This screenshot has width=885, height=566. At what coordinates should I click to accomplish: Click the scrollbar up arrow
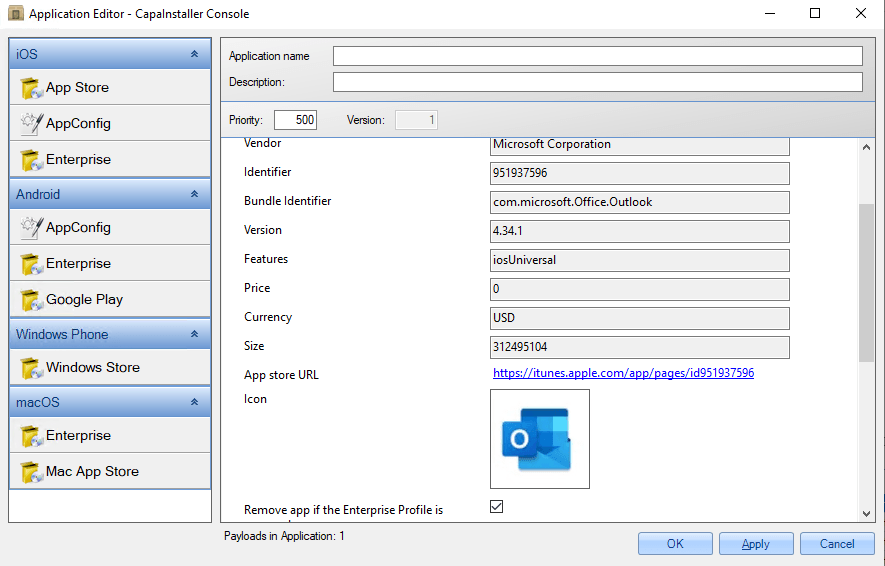coord(866,147)
